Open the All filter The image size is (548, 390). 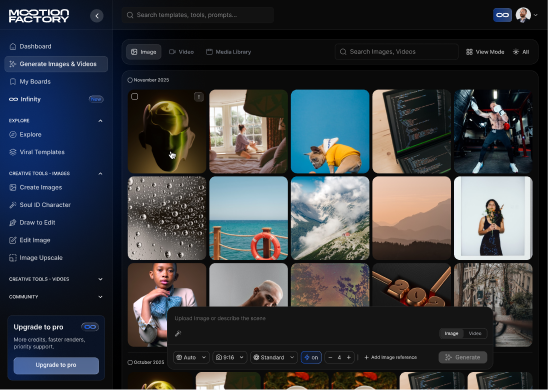(521, 52)
